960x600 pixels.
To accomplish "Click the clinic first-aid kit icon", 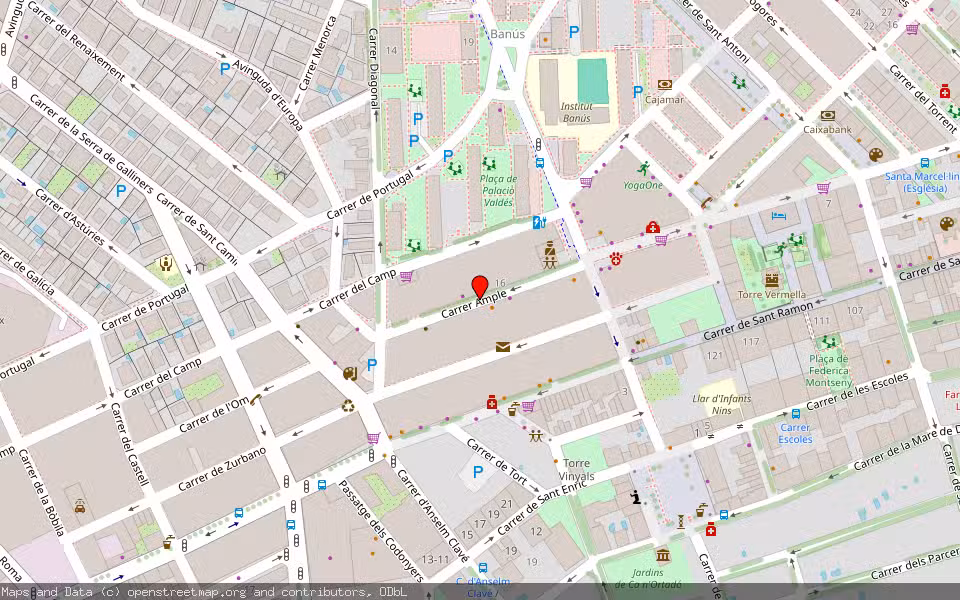I will pyautogui.click(x=652, y=227).
